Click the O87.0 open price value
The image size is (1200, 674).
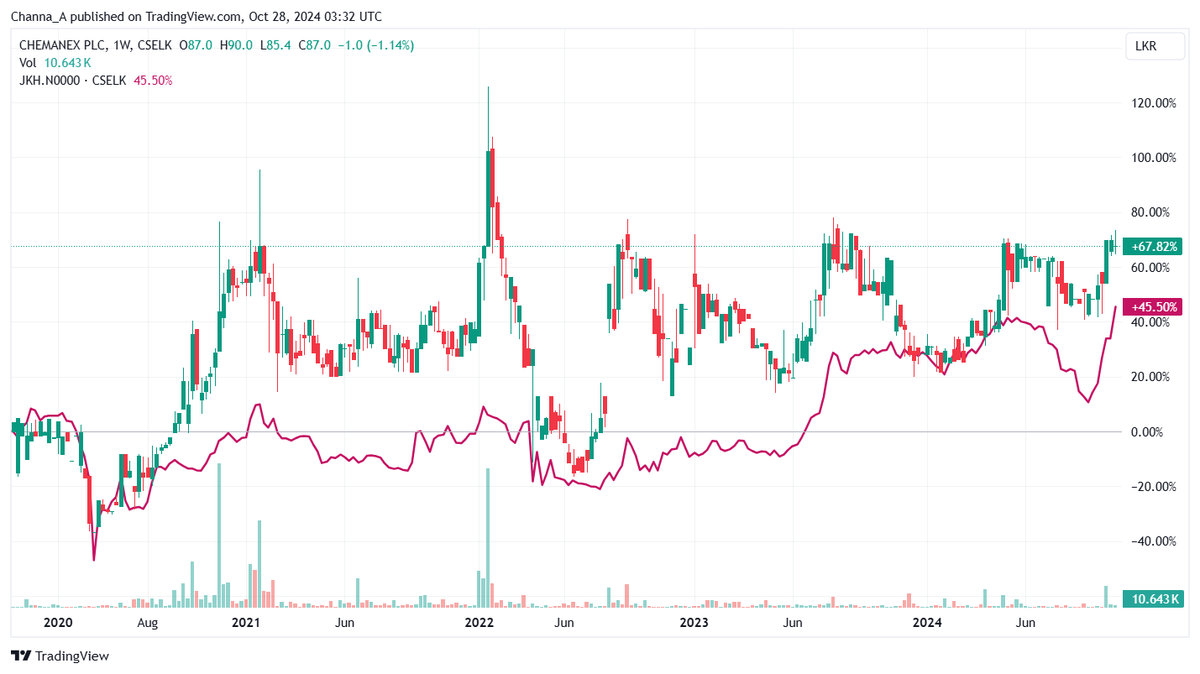[x=198, y=46]
